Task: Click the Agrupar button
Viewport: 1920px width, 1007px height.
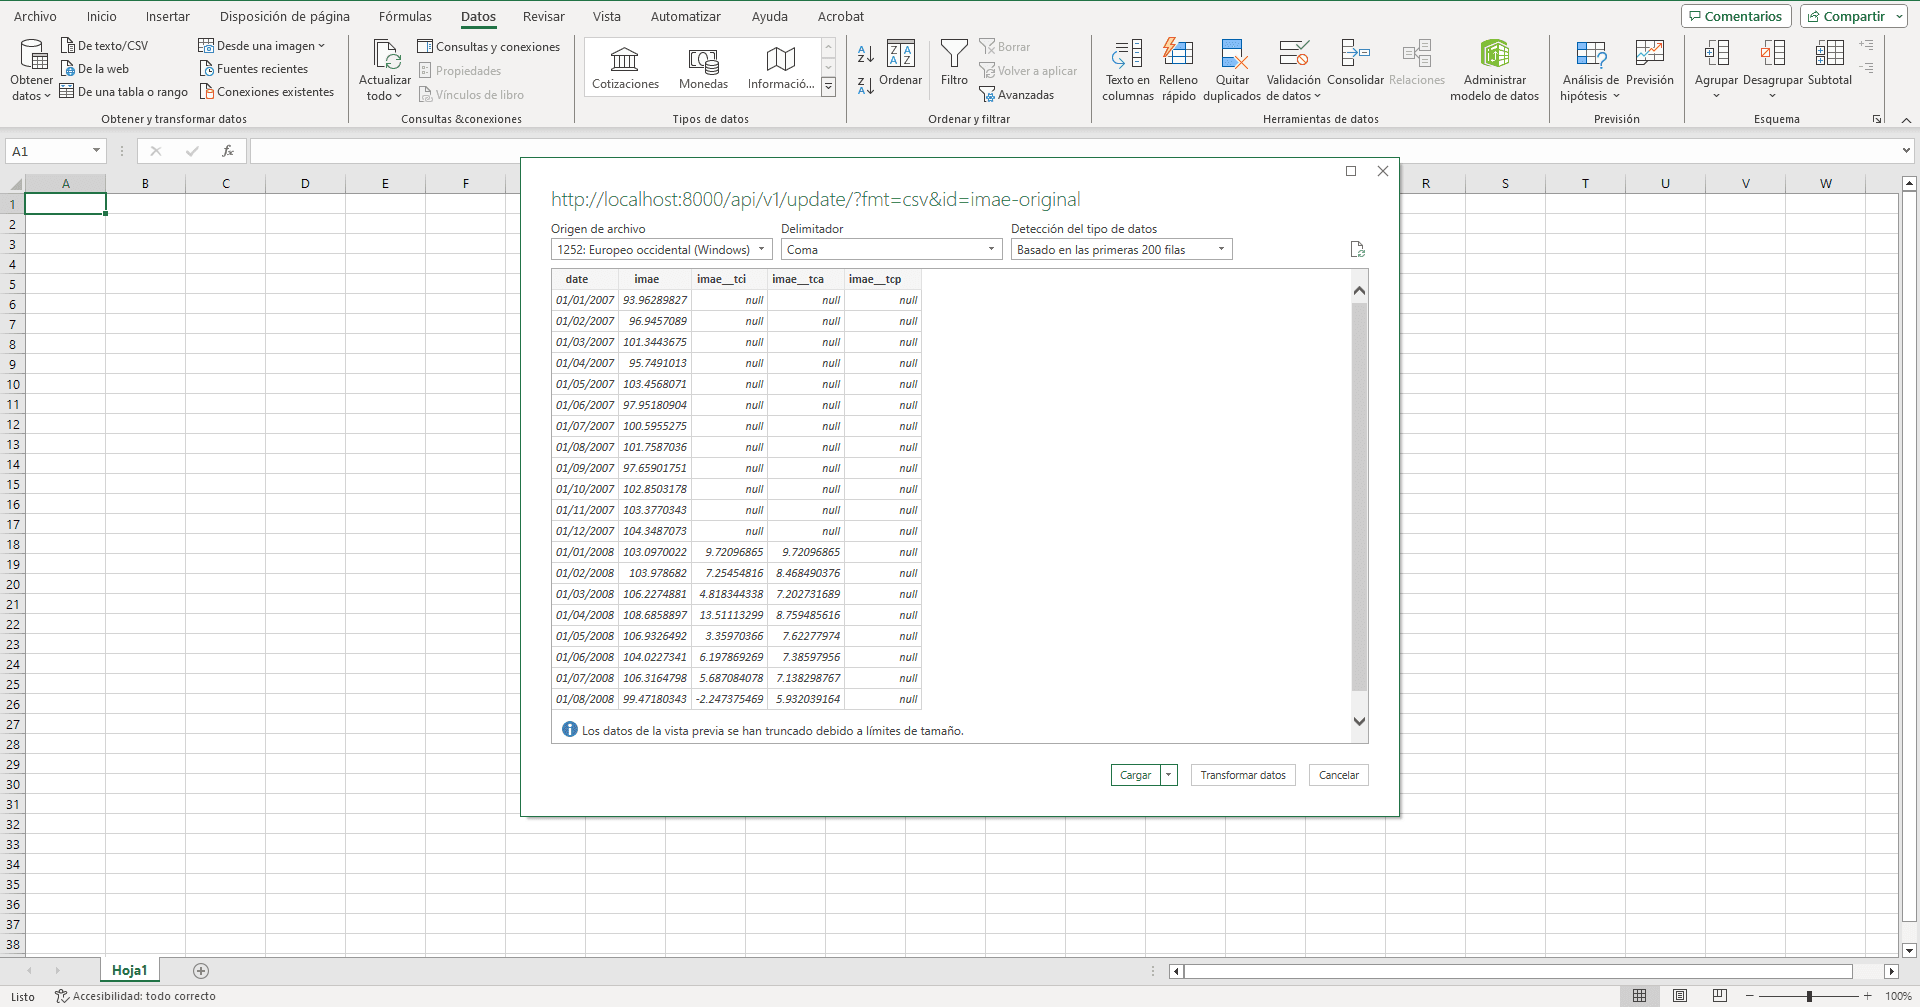Action: tap(1716, 70)
